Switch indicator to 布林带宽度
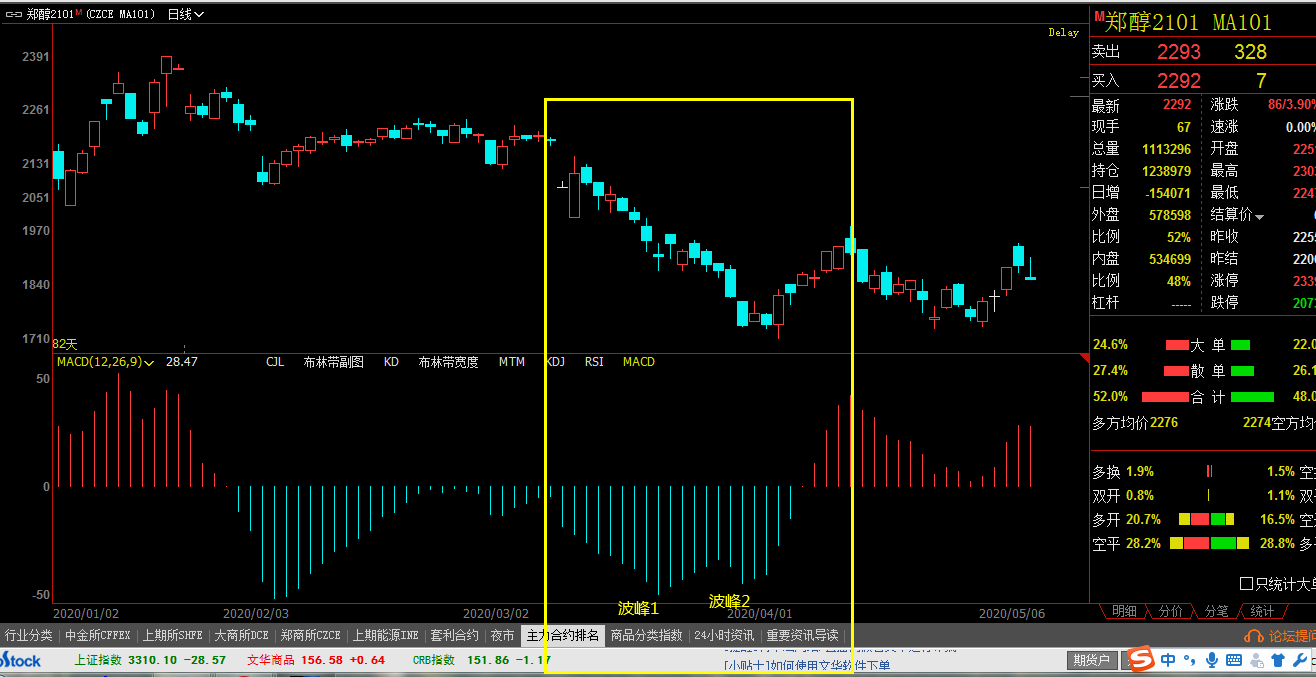This screenshot has height=677, width=1316. click(448, 362)
